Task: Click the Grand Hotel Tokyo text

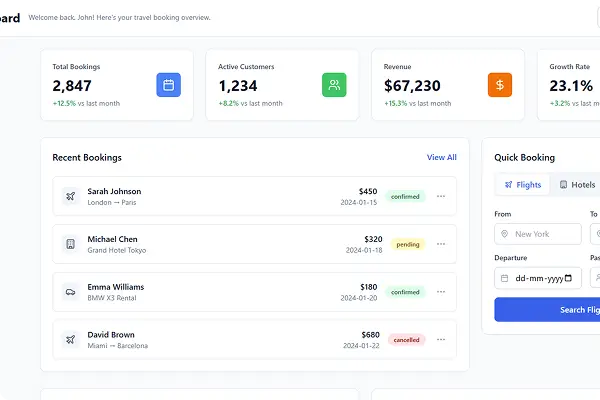Action: 117,250
